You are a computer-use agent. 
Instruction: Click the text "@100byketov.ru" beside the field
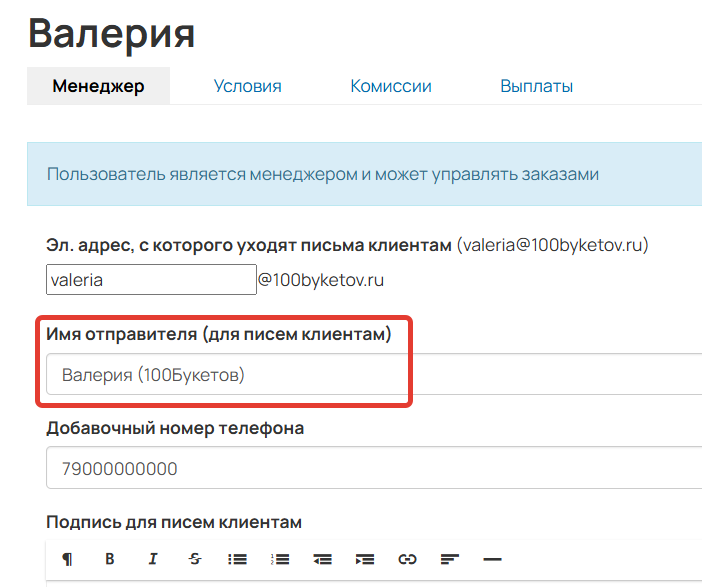pyautogui.click(x=321, y=280)
